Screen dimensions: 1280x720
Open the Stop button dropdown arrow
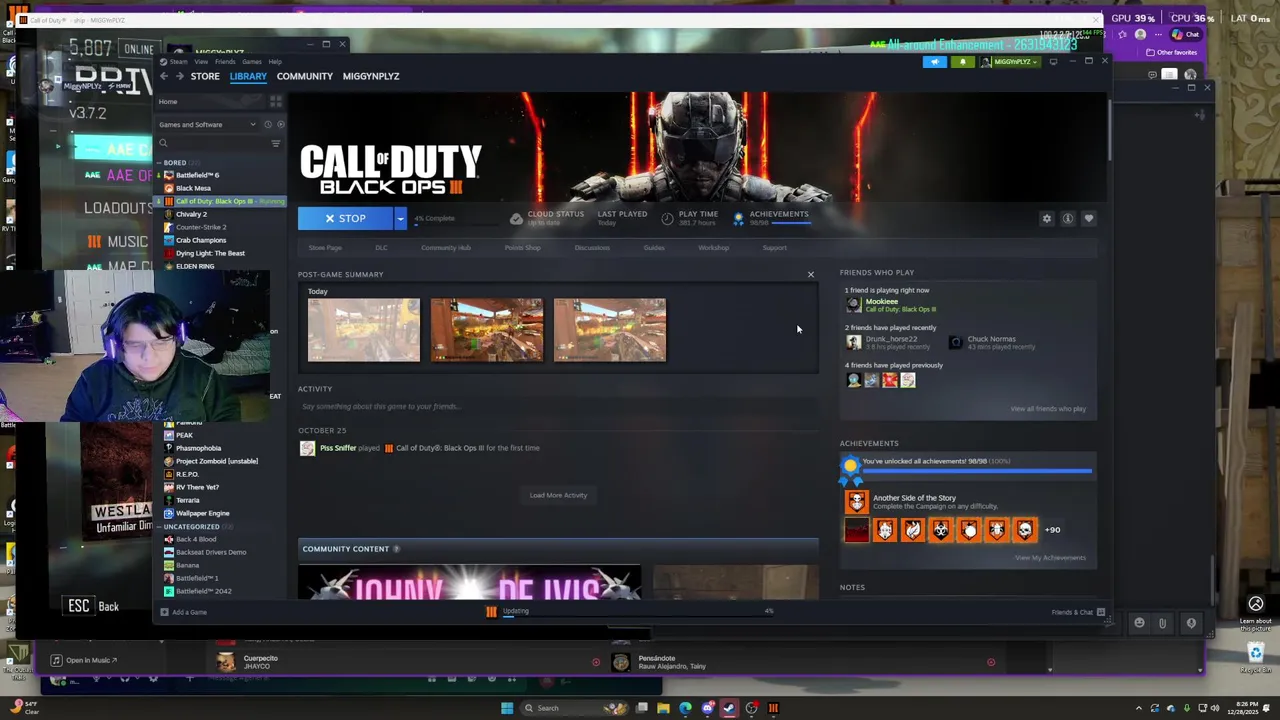click(x=400, y=218)
